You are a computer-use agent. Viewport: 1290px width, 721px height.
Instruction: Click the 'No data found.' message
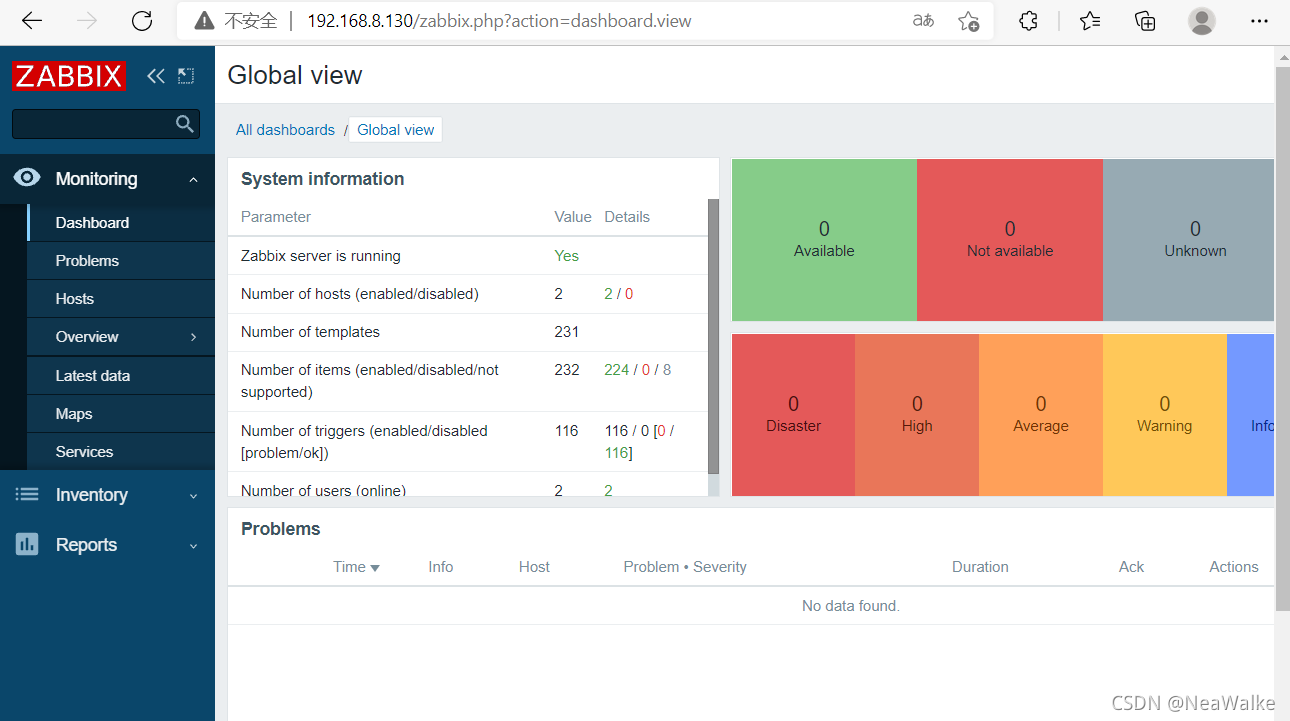point(851,606)
